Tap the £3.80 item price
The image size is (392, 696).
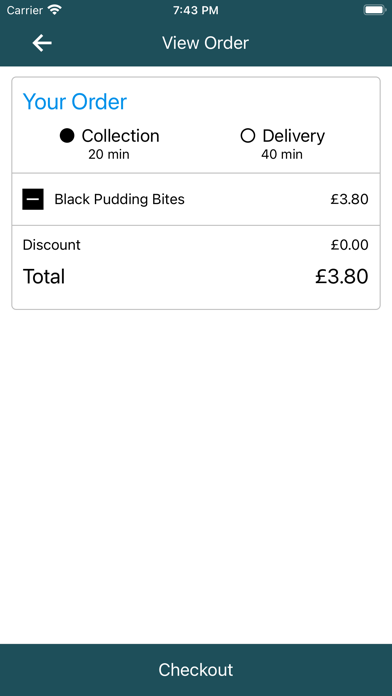point(349,199)
